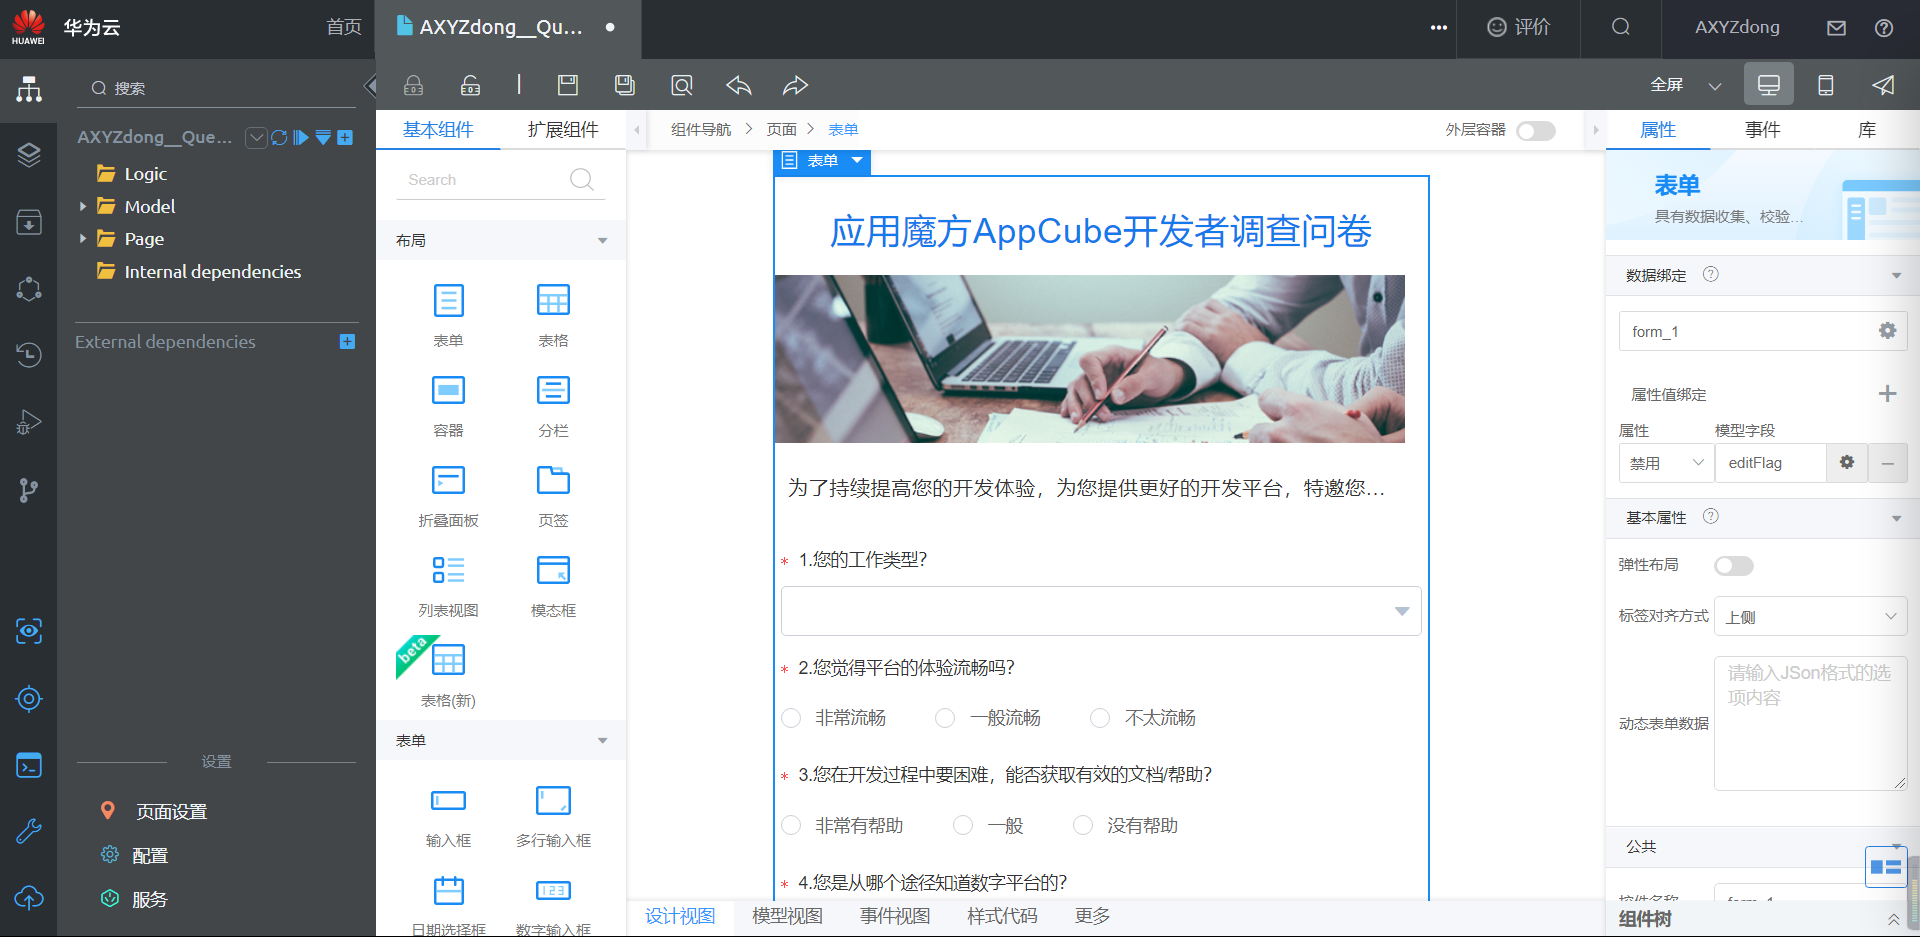Preview the page with the magnifier icon
Image resolution: width=1920 pixels, height=937 pixels.
pyautogui.click(x=682, y=85)
